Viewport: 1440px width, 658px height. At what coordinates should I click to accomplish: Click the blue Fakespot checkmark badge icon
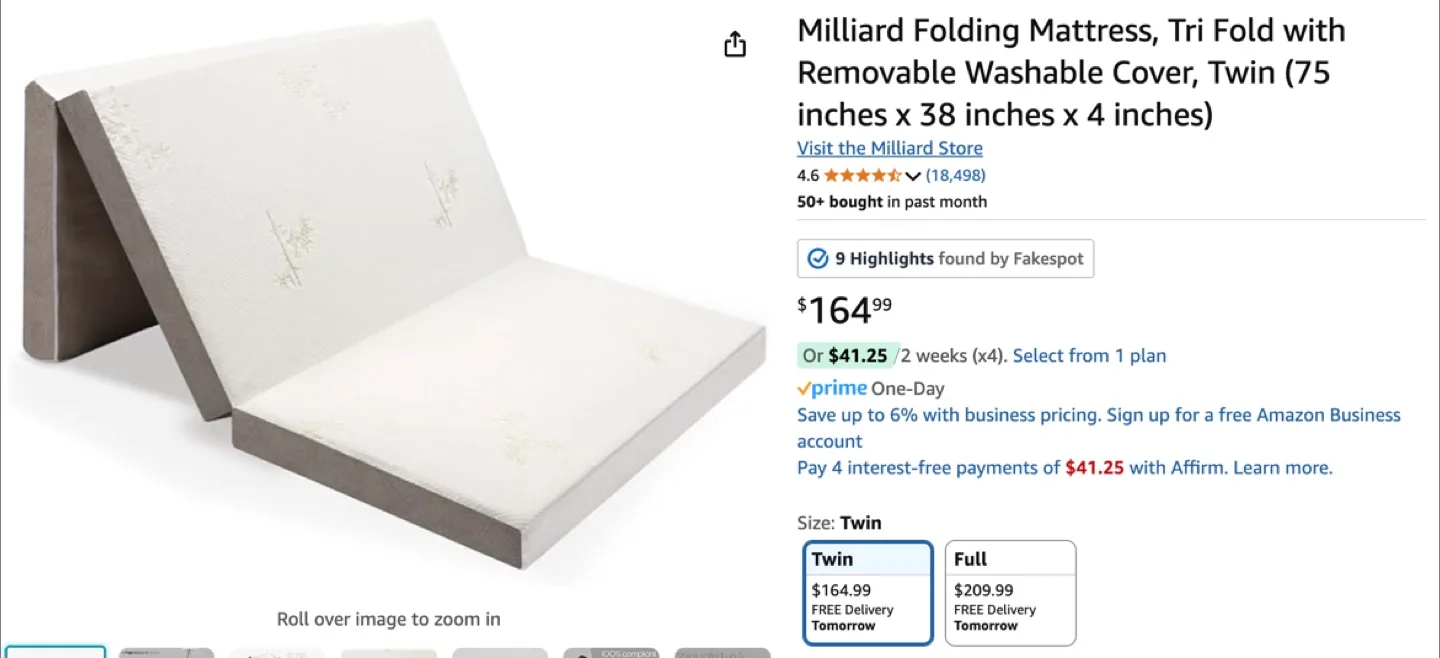coord(817,258)
